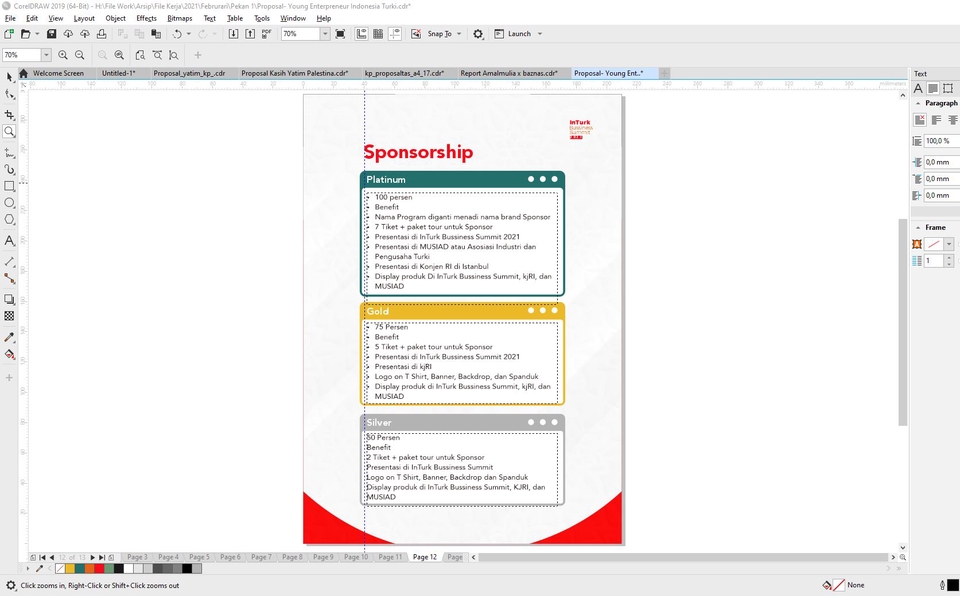Click the Import icon

(233, 34)
